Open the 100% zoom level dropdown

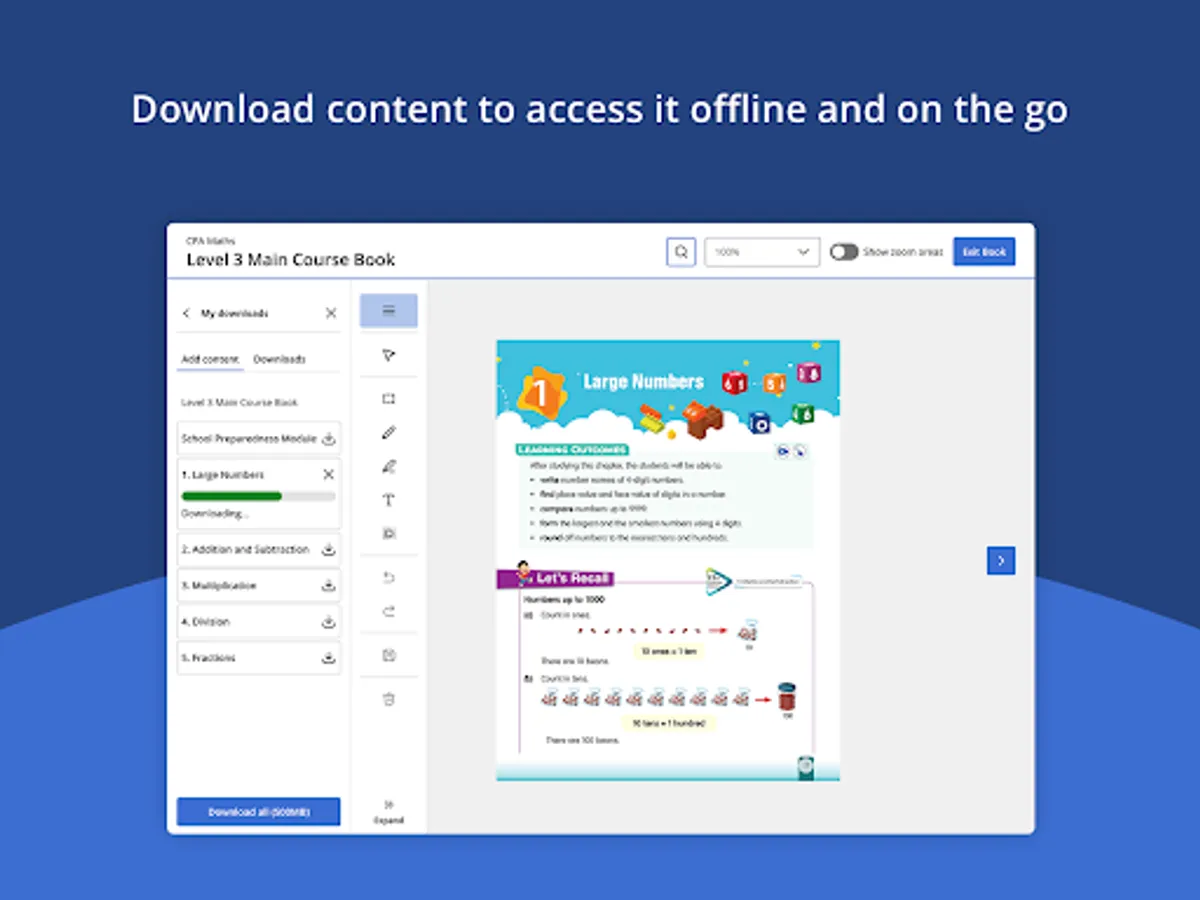(762, 252)
